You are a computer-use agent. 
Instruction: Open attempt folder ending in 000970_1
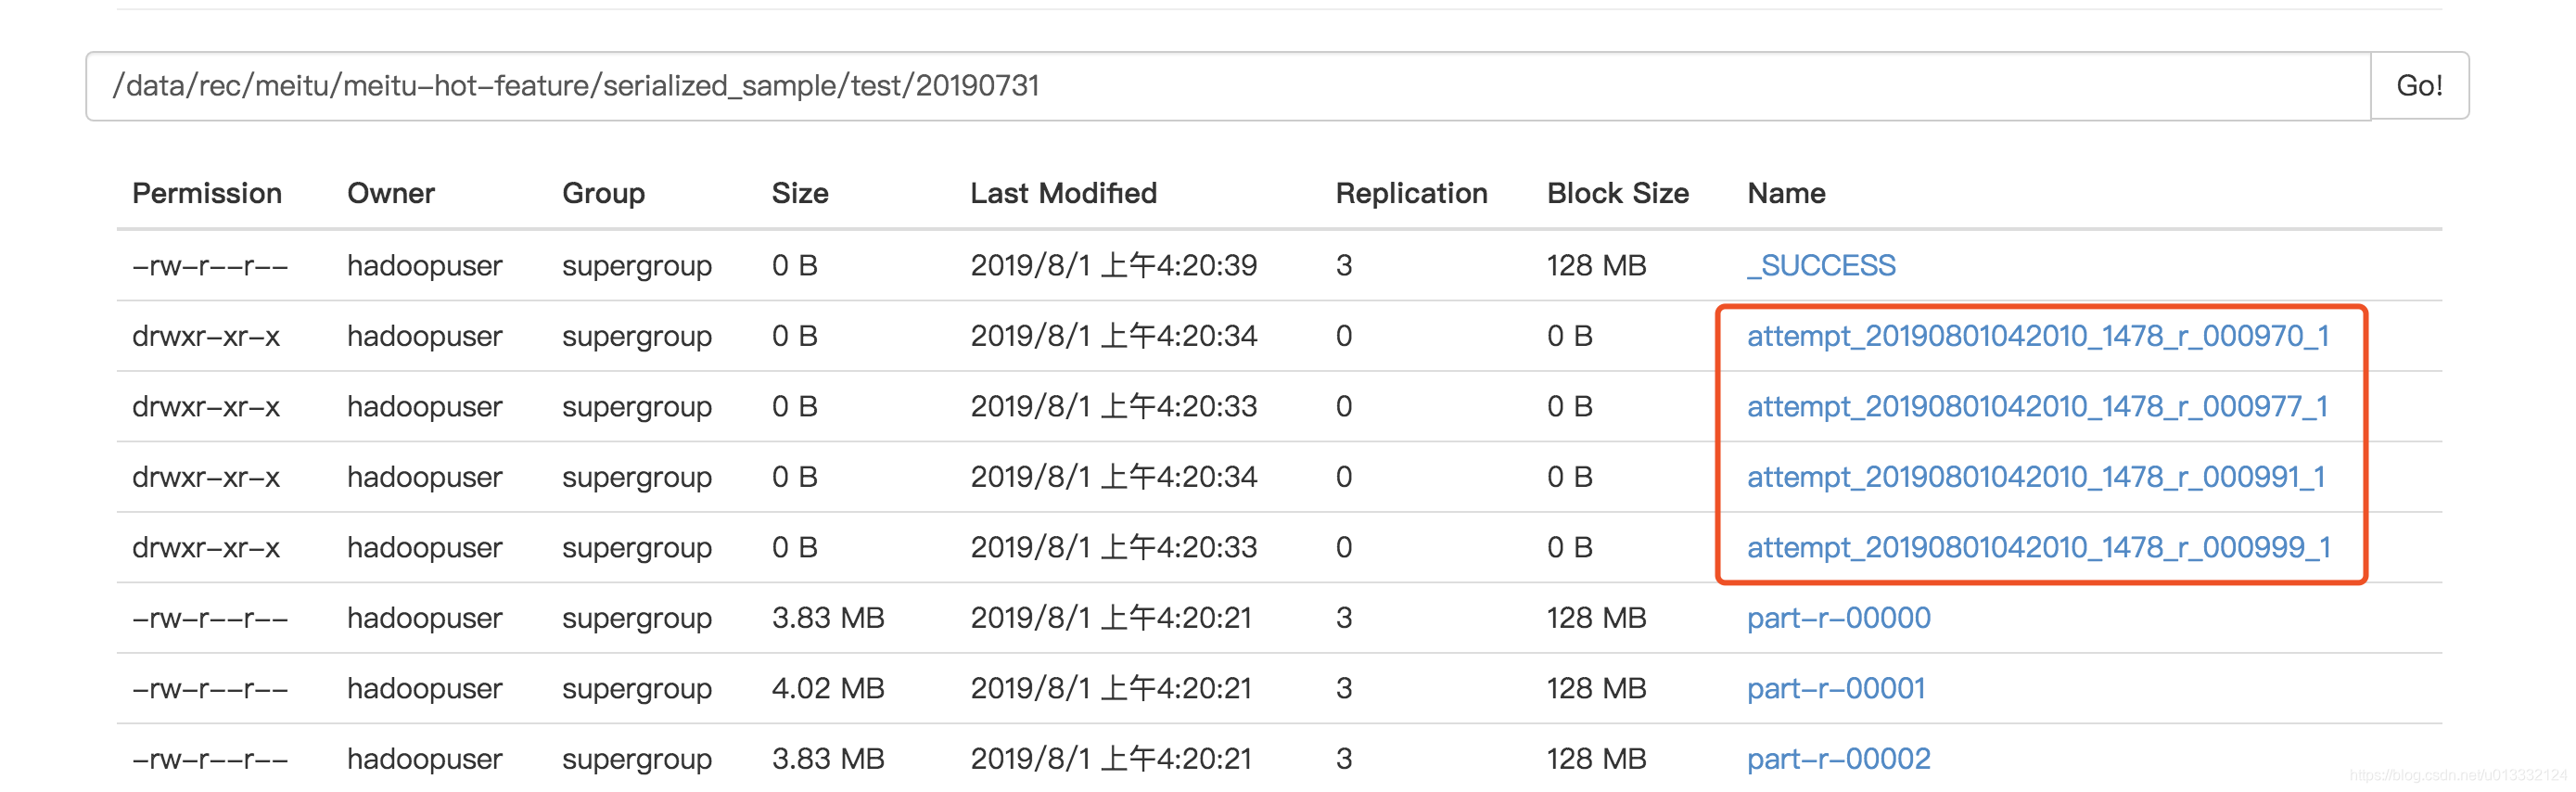[x=2037, y=336]
